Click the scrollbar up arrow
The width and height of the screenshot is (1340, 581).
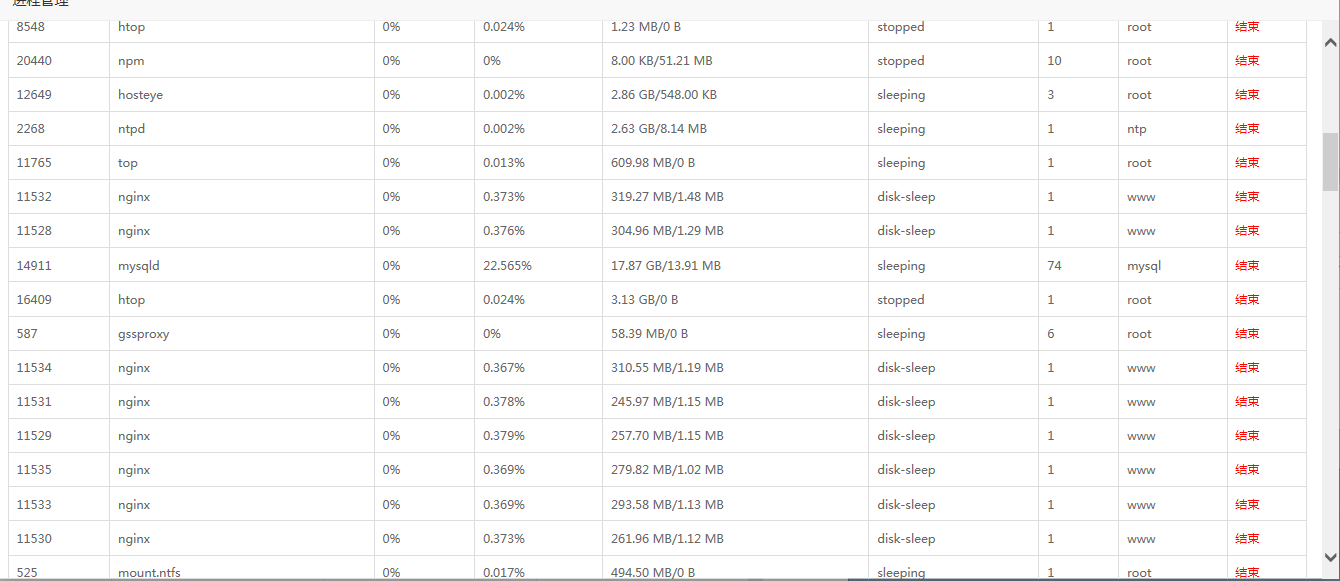(1330, 43)
